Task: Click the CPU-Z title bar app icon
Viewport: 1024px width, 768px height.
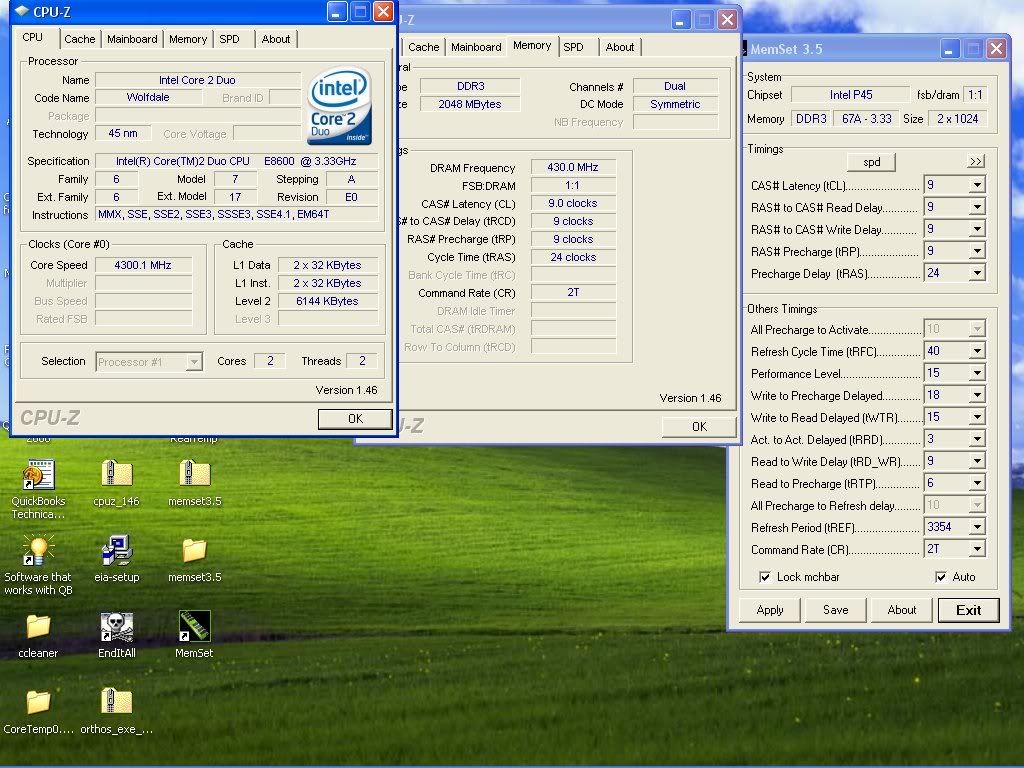Action: [22, 11]
